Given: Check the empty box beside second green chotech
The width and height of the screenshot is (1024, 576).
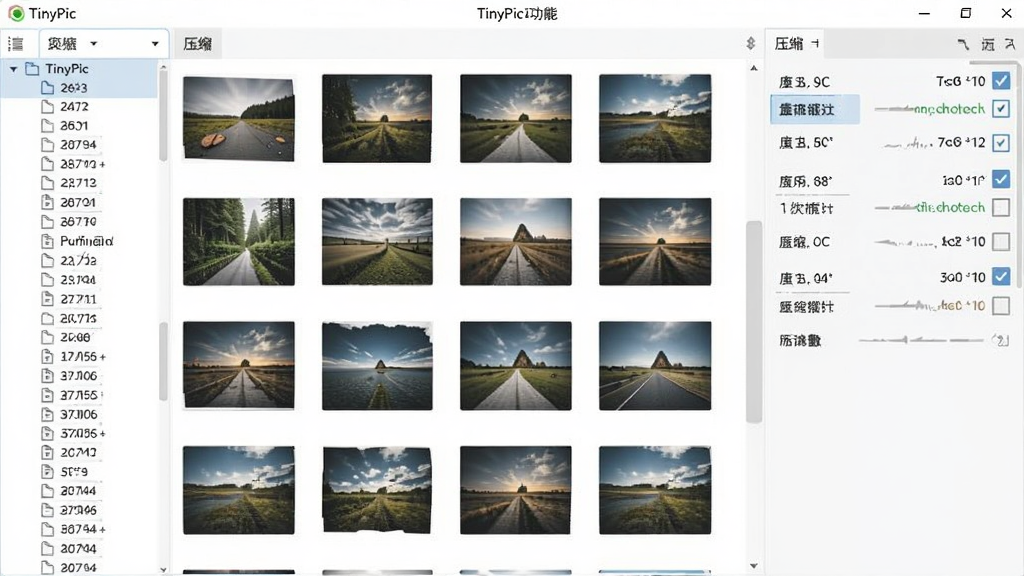Looking at the screenshot, I should pos(1000,208).
